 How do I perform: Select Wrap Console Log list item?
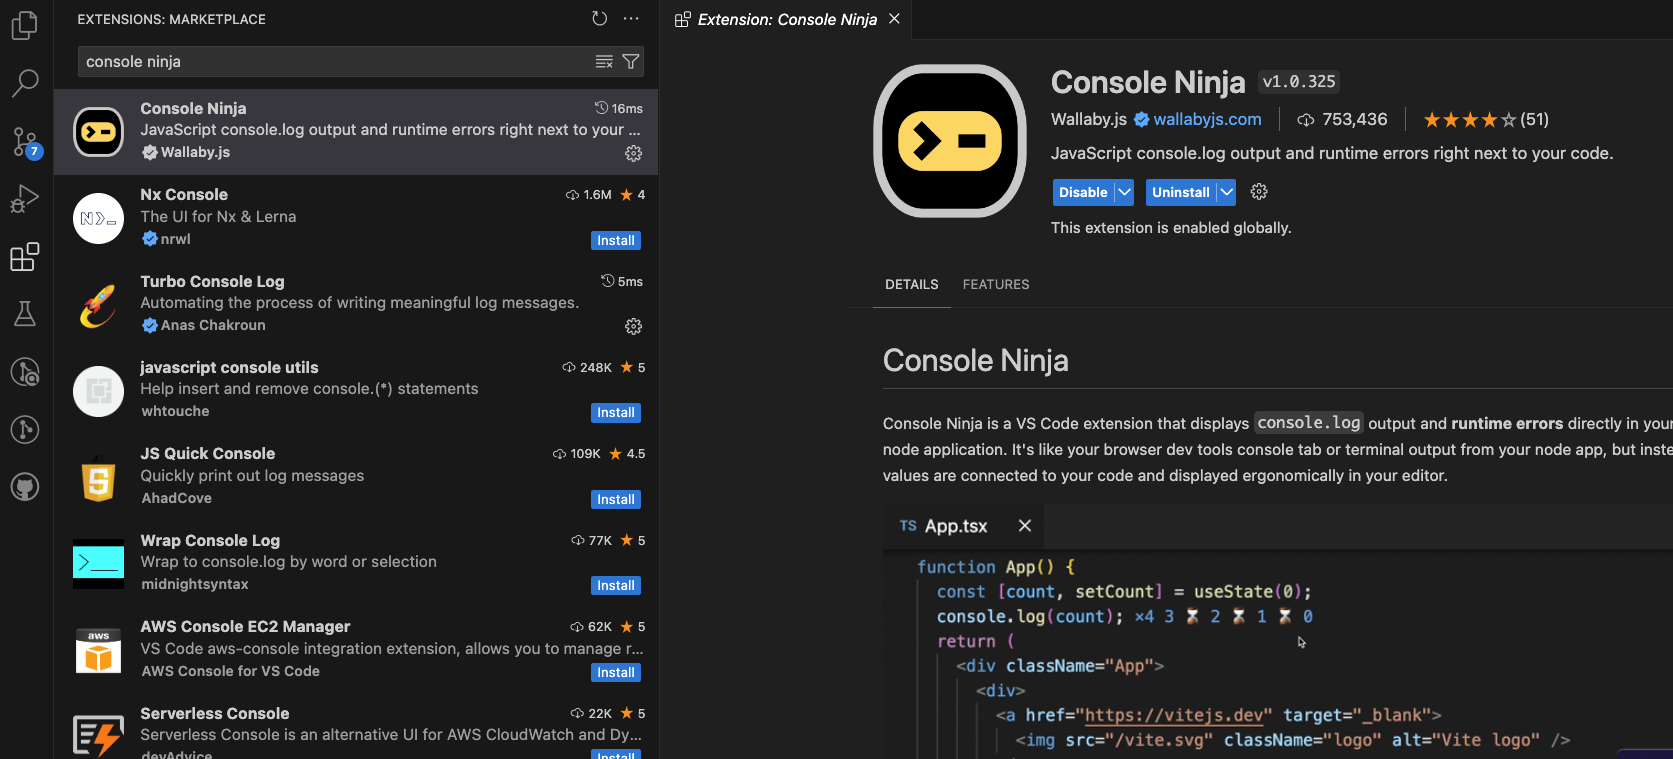coord(356,564)
